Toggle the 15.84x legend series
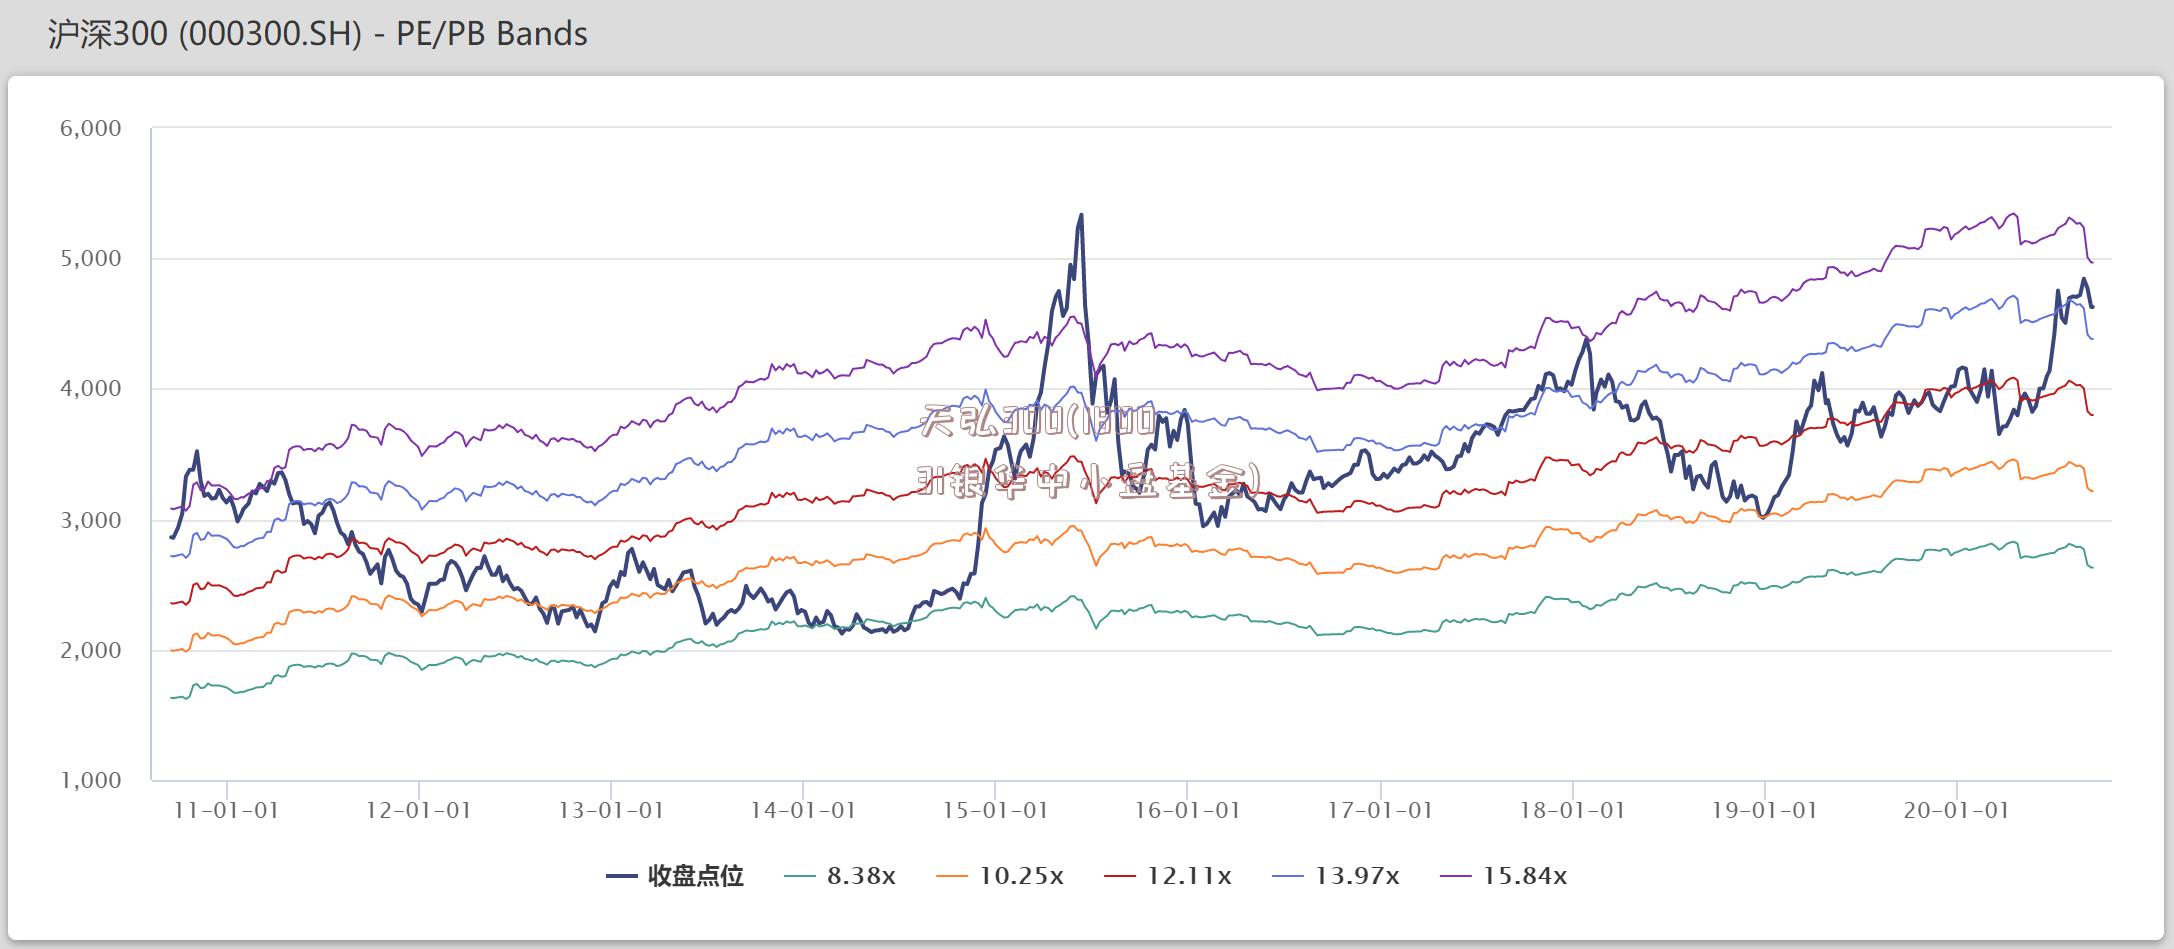This screenshot has height=949, width=2174. pyautogui.click(x=1504, y=876)
